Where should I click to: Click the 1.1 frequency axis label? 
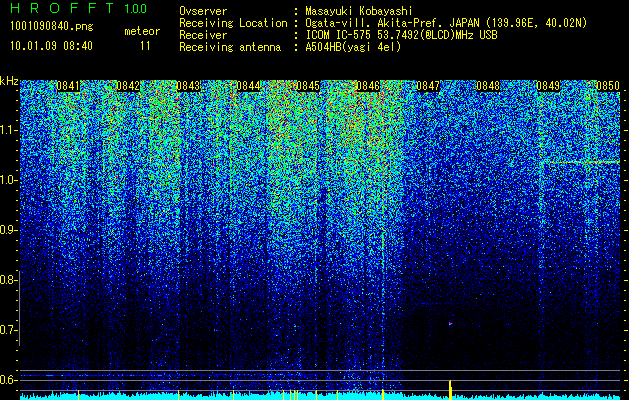pos(8,130)
